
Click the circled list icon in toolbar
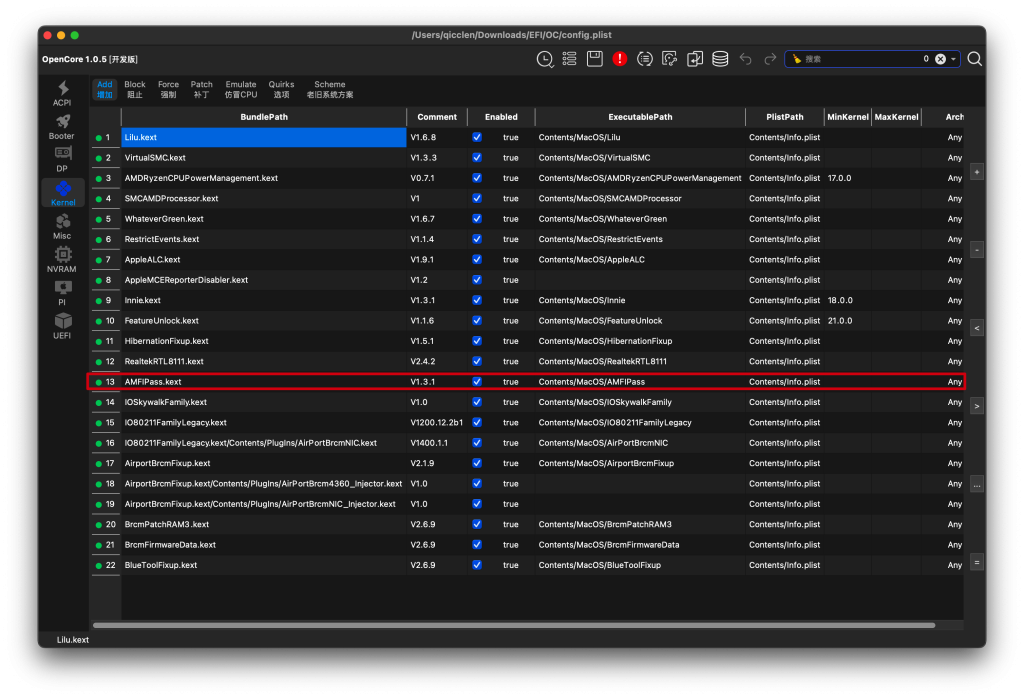click(x=645, y=59)
